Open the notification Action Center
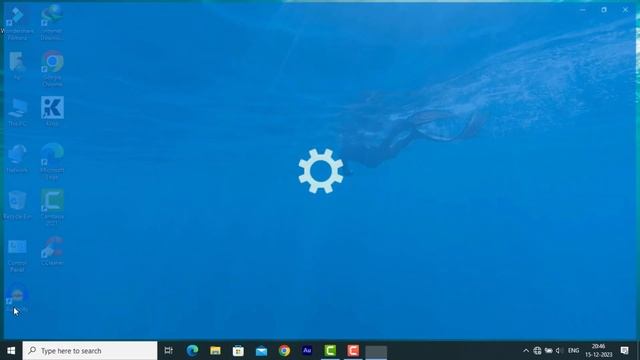The height and width of the screenshot is (360, 640). pyautogui.click(x=624, y=351)
